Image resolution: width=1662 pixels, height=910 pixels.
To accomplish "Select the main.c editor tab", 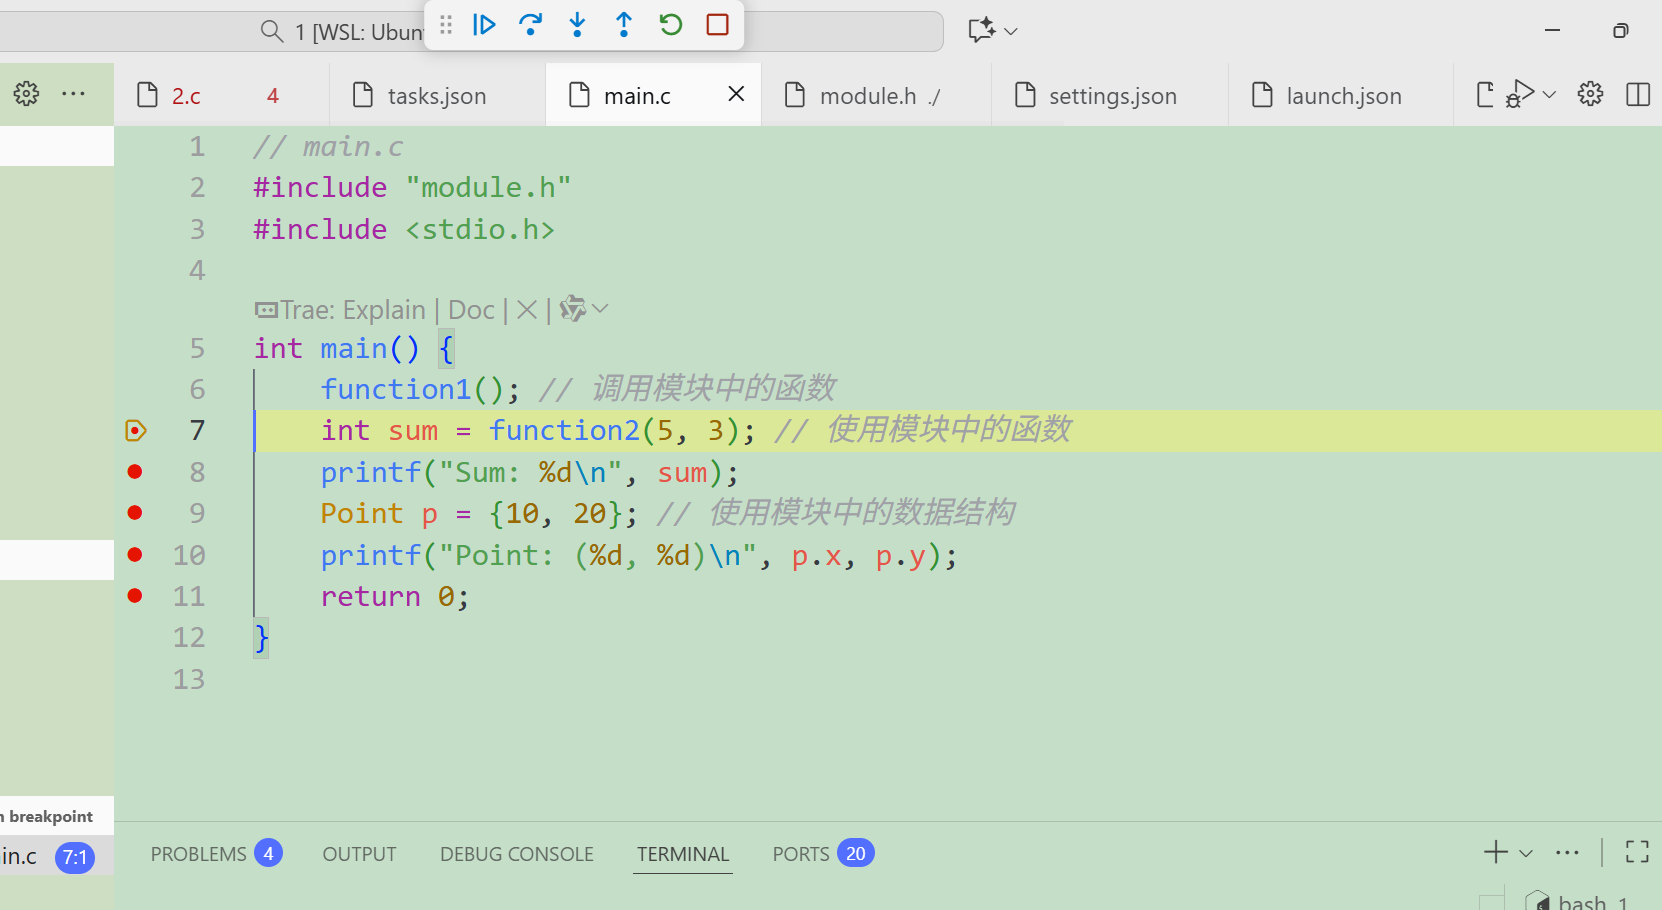I will [x=637, y=96].
